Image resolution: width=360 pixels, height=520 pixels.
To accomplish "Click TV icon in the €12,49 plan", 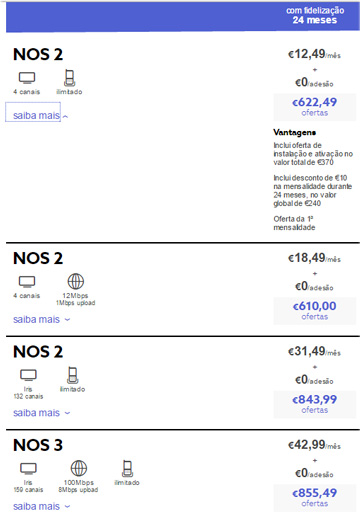I will pos(27,78).
